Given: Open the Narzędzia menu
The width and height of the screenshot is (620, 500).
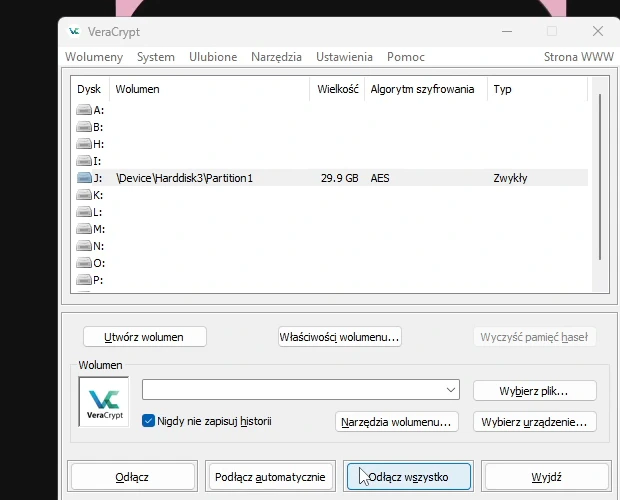Looking at the screenshot, I should (x=276, y=57).
